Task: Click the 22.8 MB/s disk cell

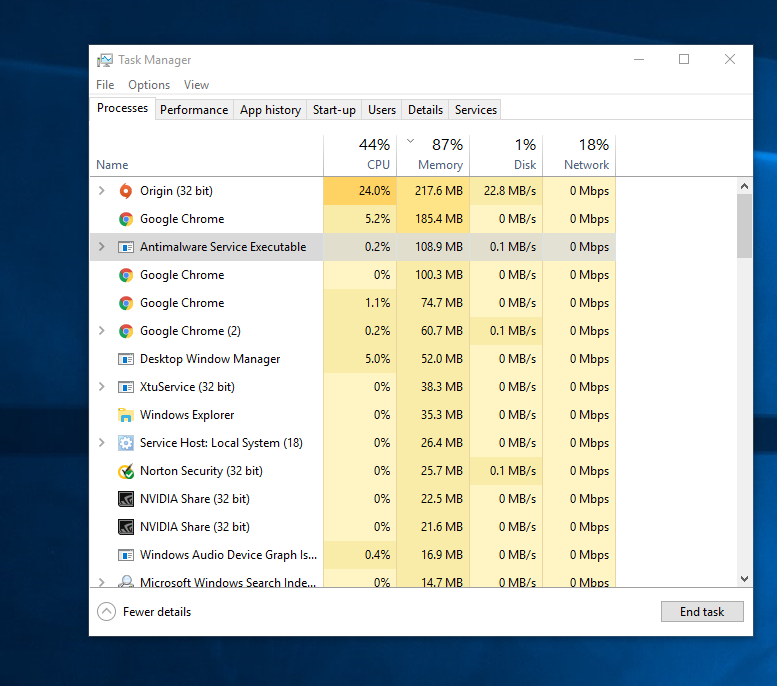Action: pyautogui.click(x=506, y=191)
